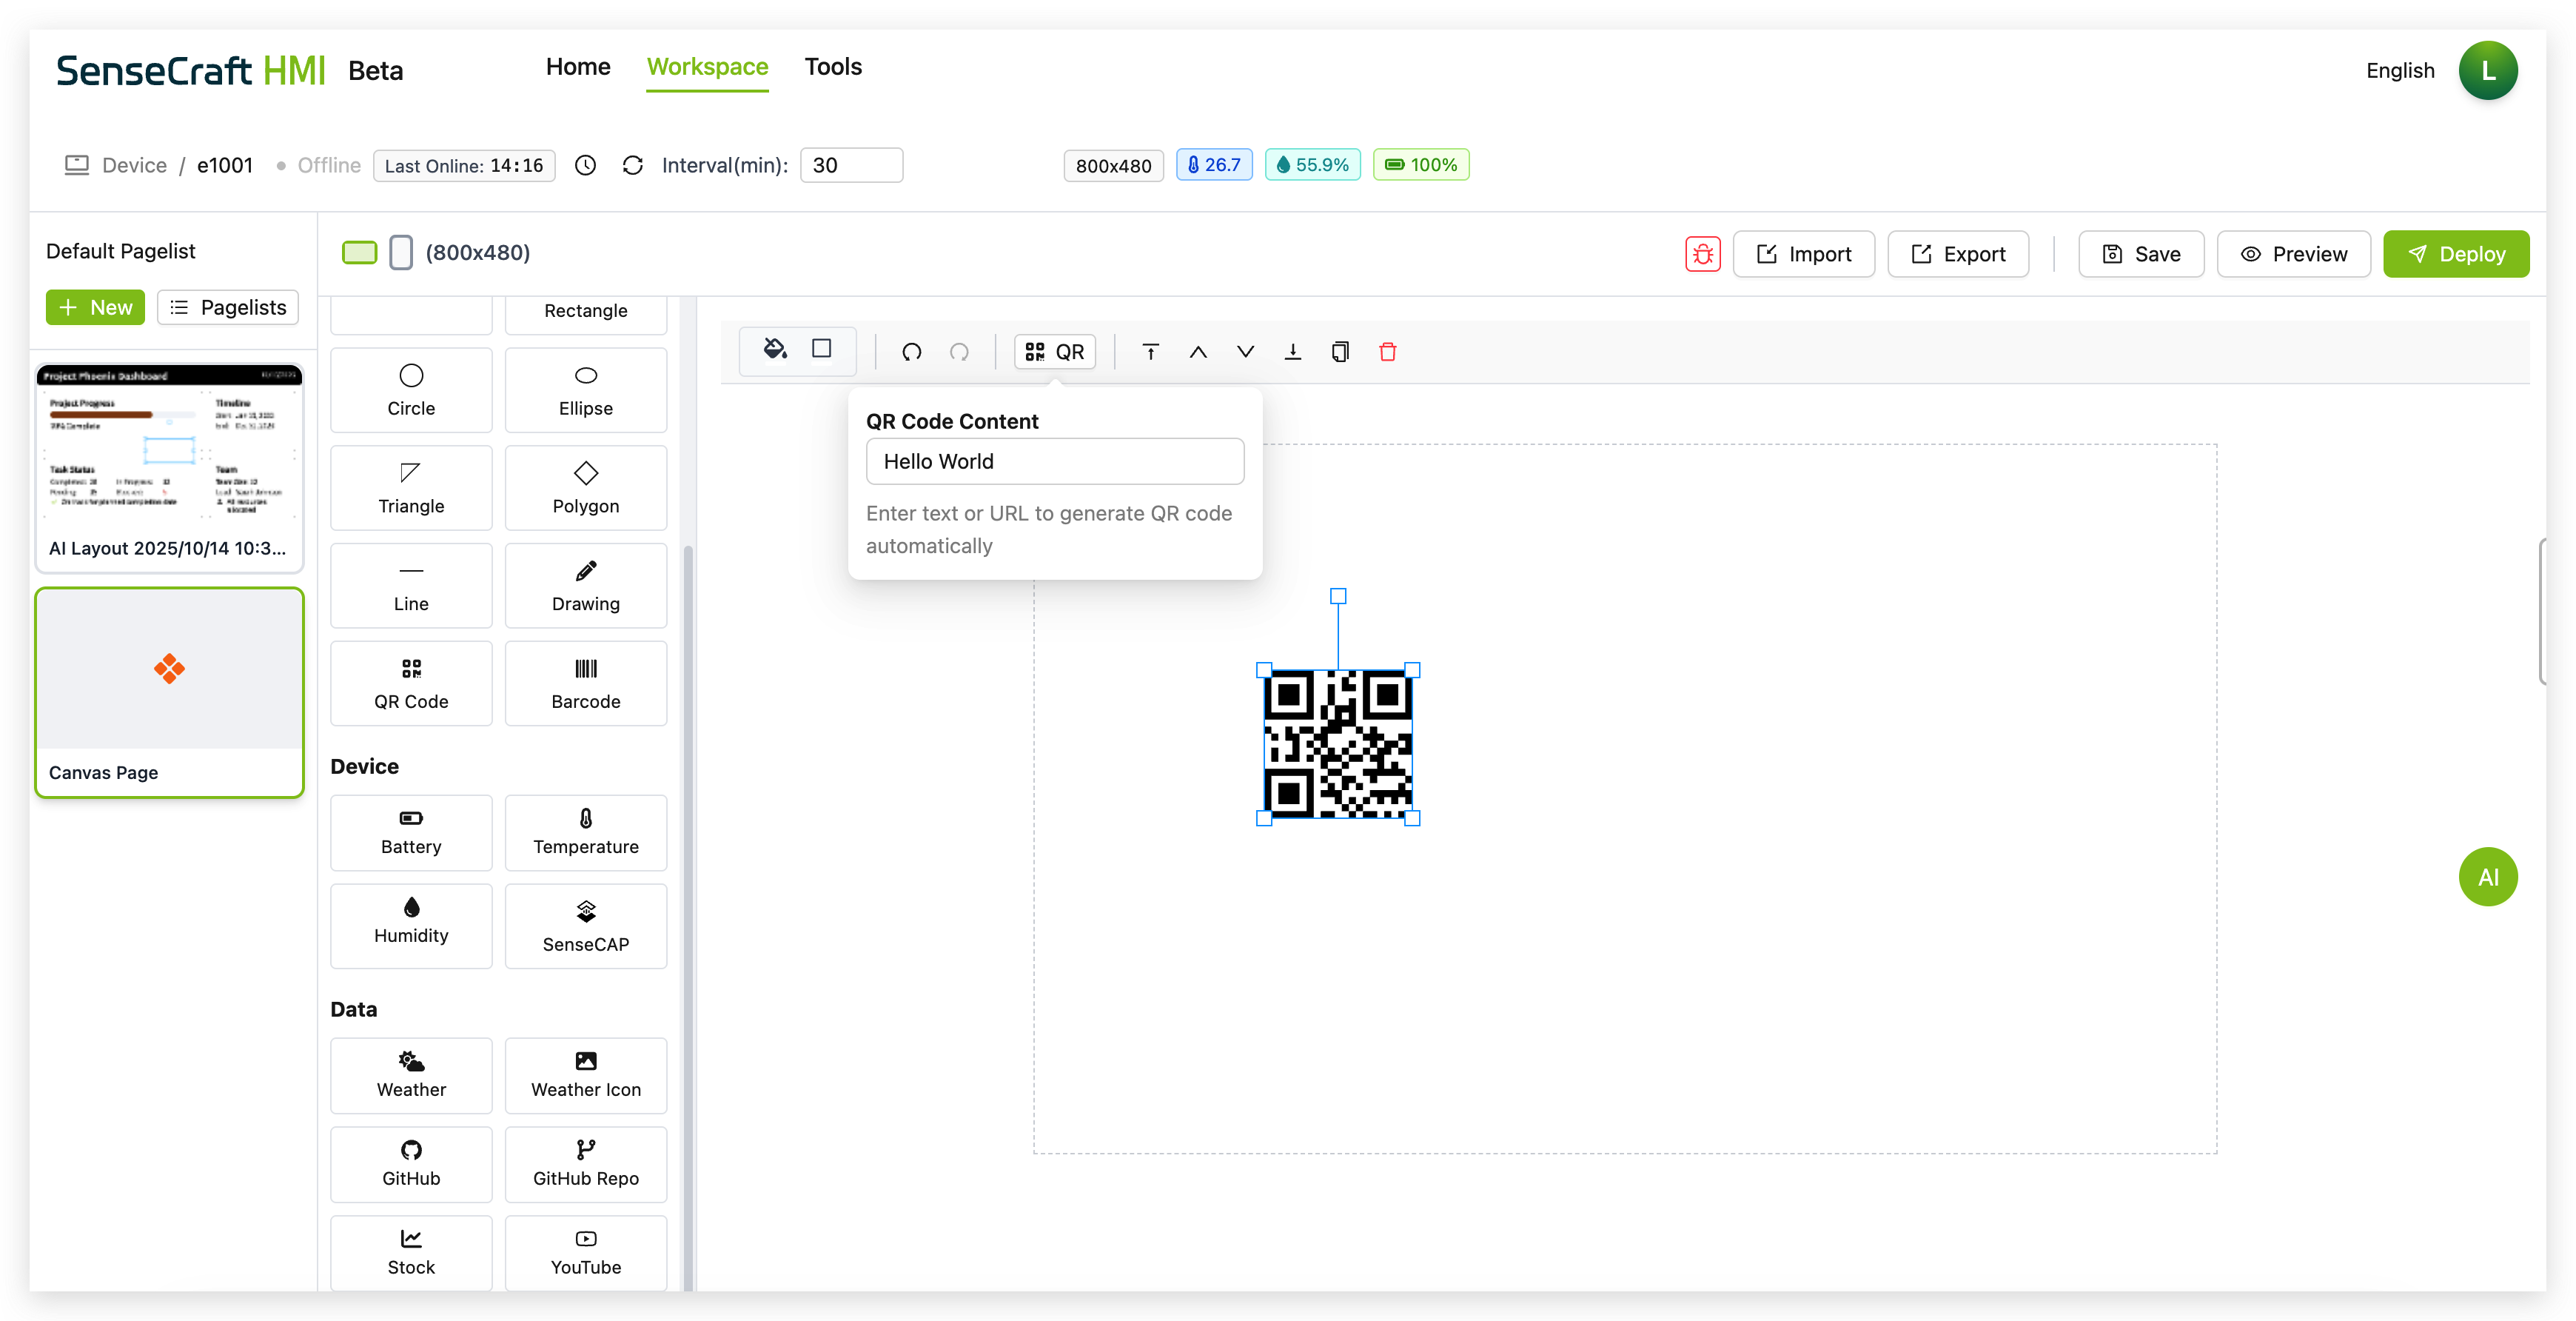Image resolution: width=2576 pixels, height=1321 pixels.
Task: Toggle the border square tool
Action: coord(821,349)
